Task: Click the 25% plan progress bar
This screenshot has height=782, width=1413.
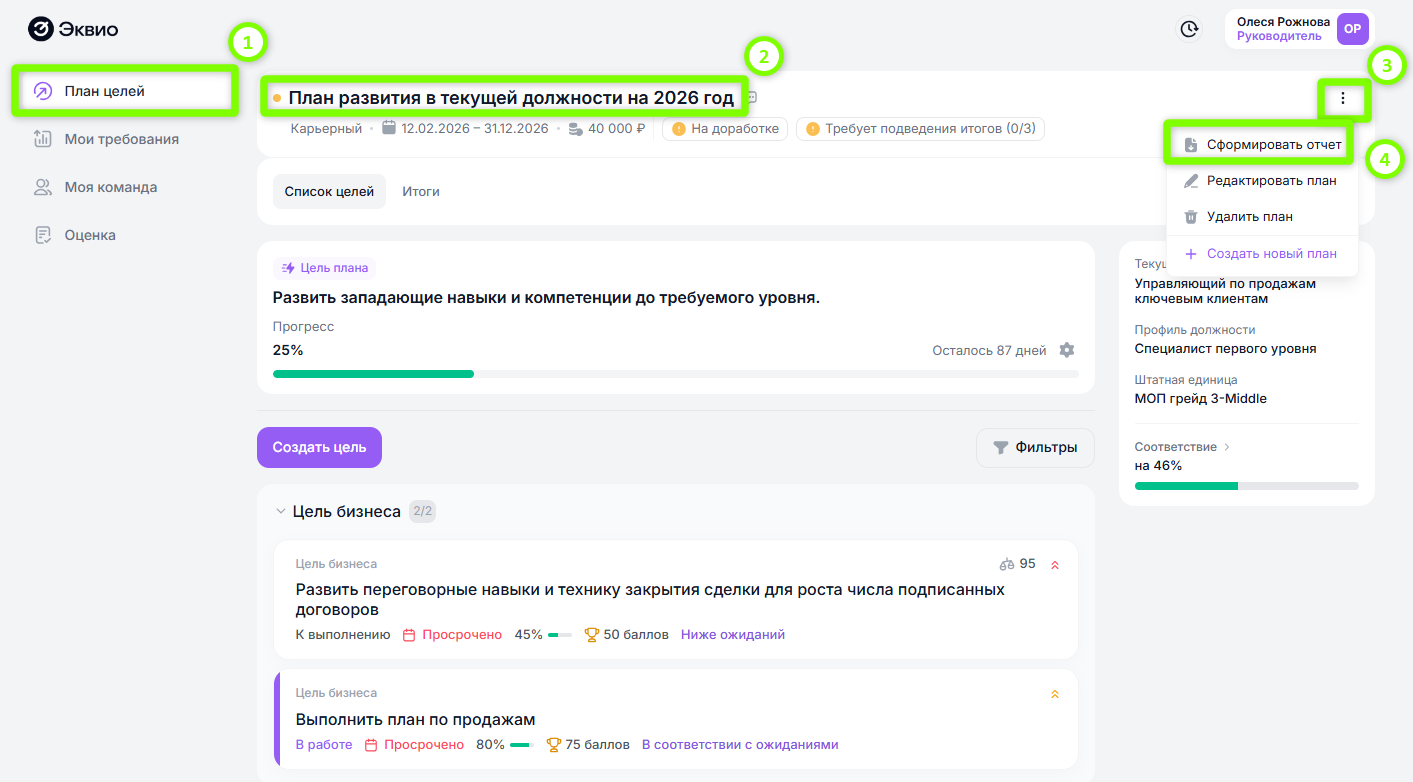Action: 675,374
